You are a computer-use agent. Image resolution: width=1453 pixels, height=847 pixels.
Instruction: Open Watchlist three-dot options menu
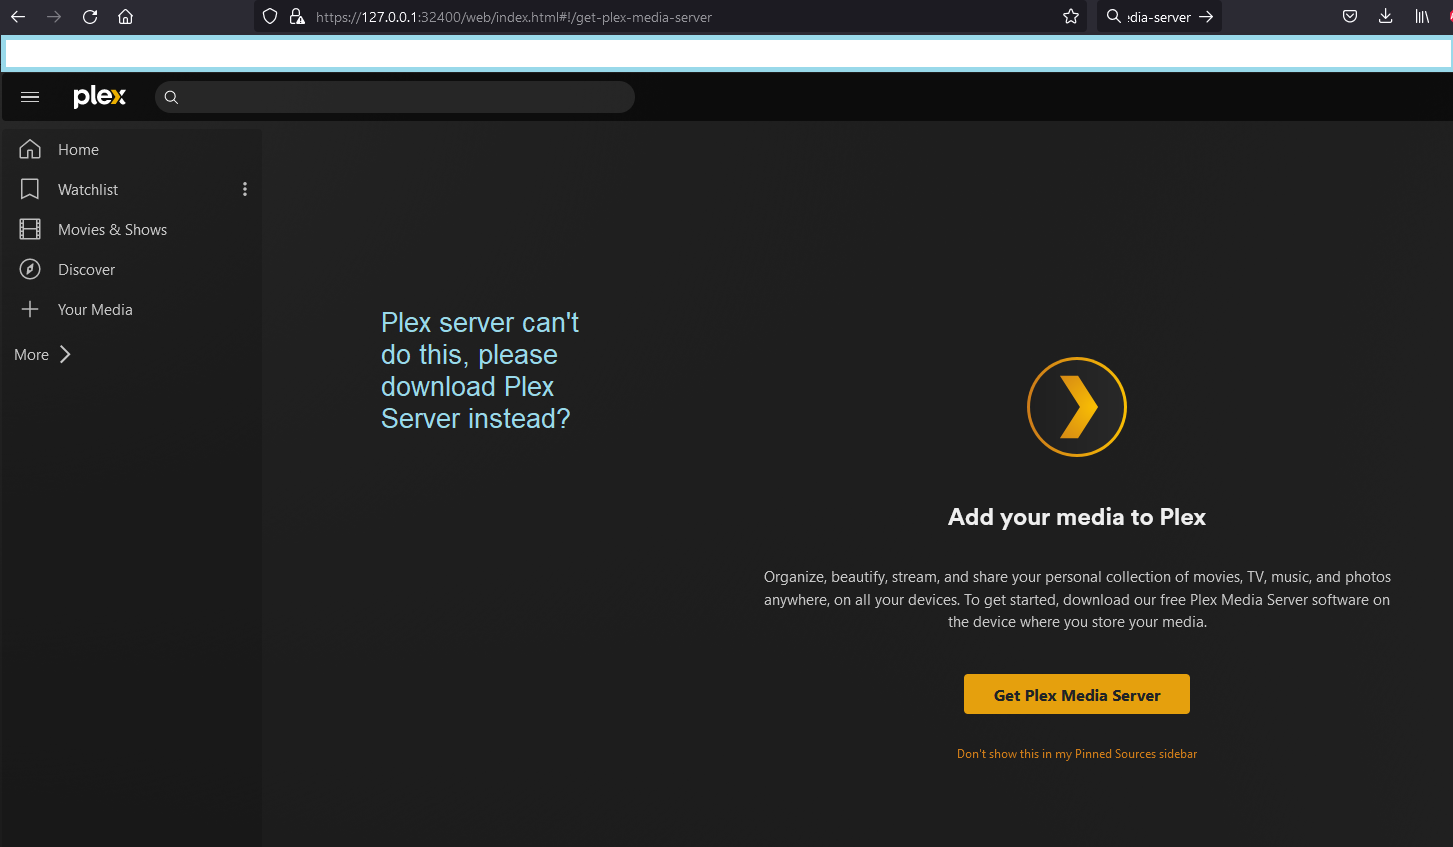click(x=245, y=189)
